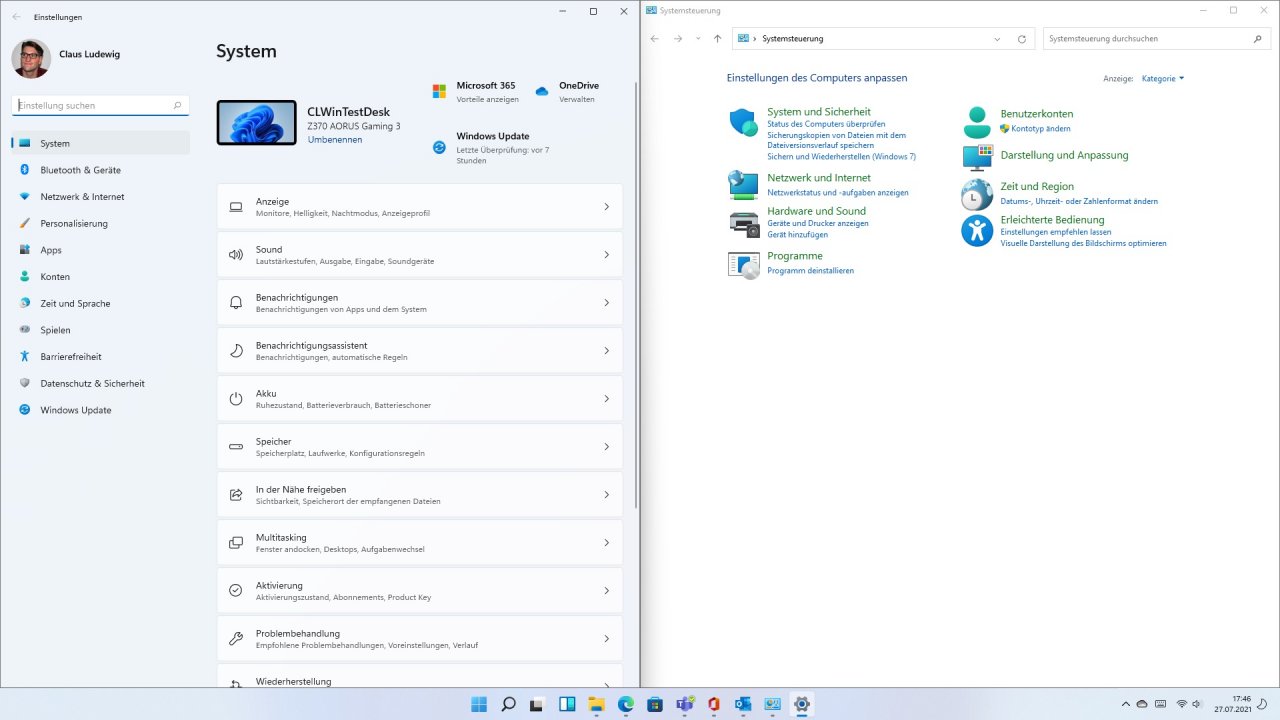The image size is (1280, 720).
Task: Click the Anzeige monitor icon
Action: point(236,207)
